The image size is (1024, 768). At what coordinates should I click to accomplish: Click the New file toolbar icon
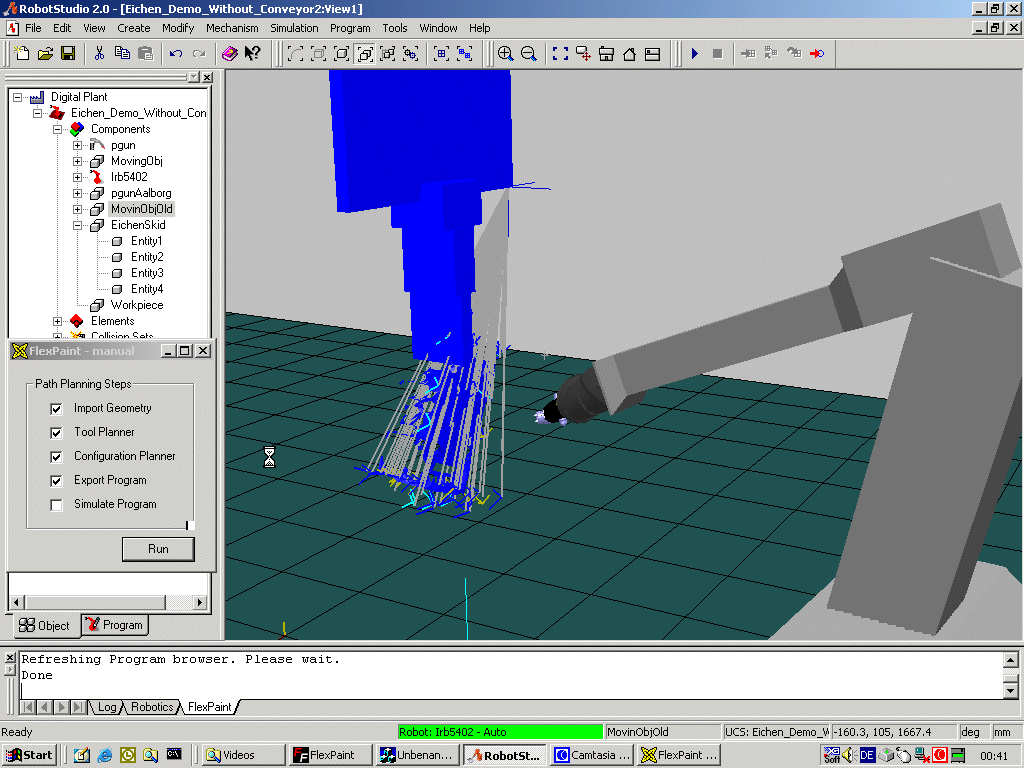pyautogui.click(x=22, y=54)
